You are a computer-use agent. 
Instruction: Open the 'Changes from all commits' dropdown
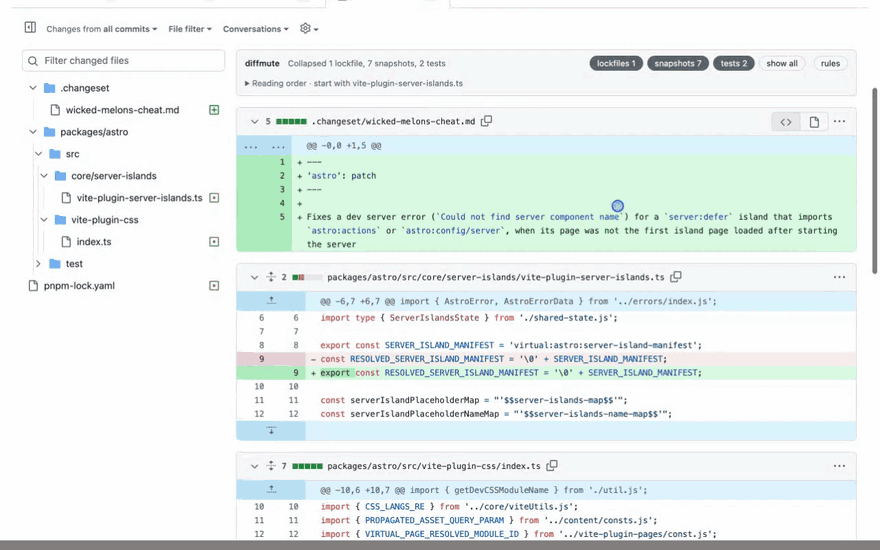click(x=102, y=29)
